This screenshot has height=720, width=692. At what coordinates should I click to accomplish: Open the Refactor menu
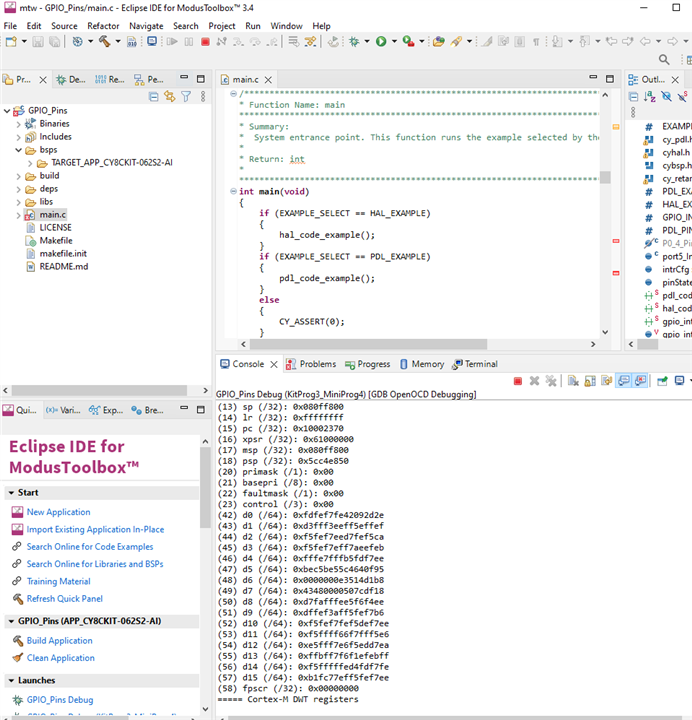click(x=103, y=26)
